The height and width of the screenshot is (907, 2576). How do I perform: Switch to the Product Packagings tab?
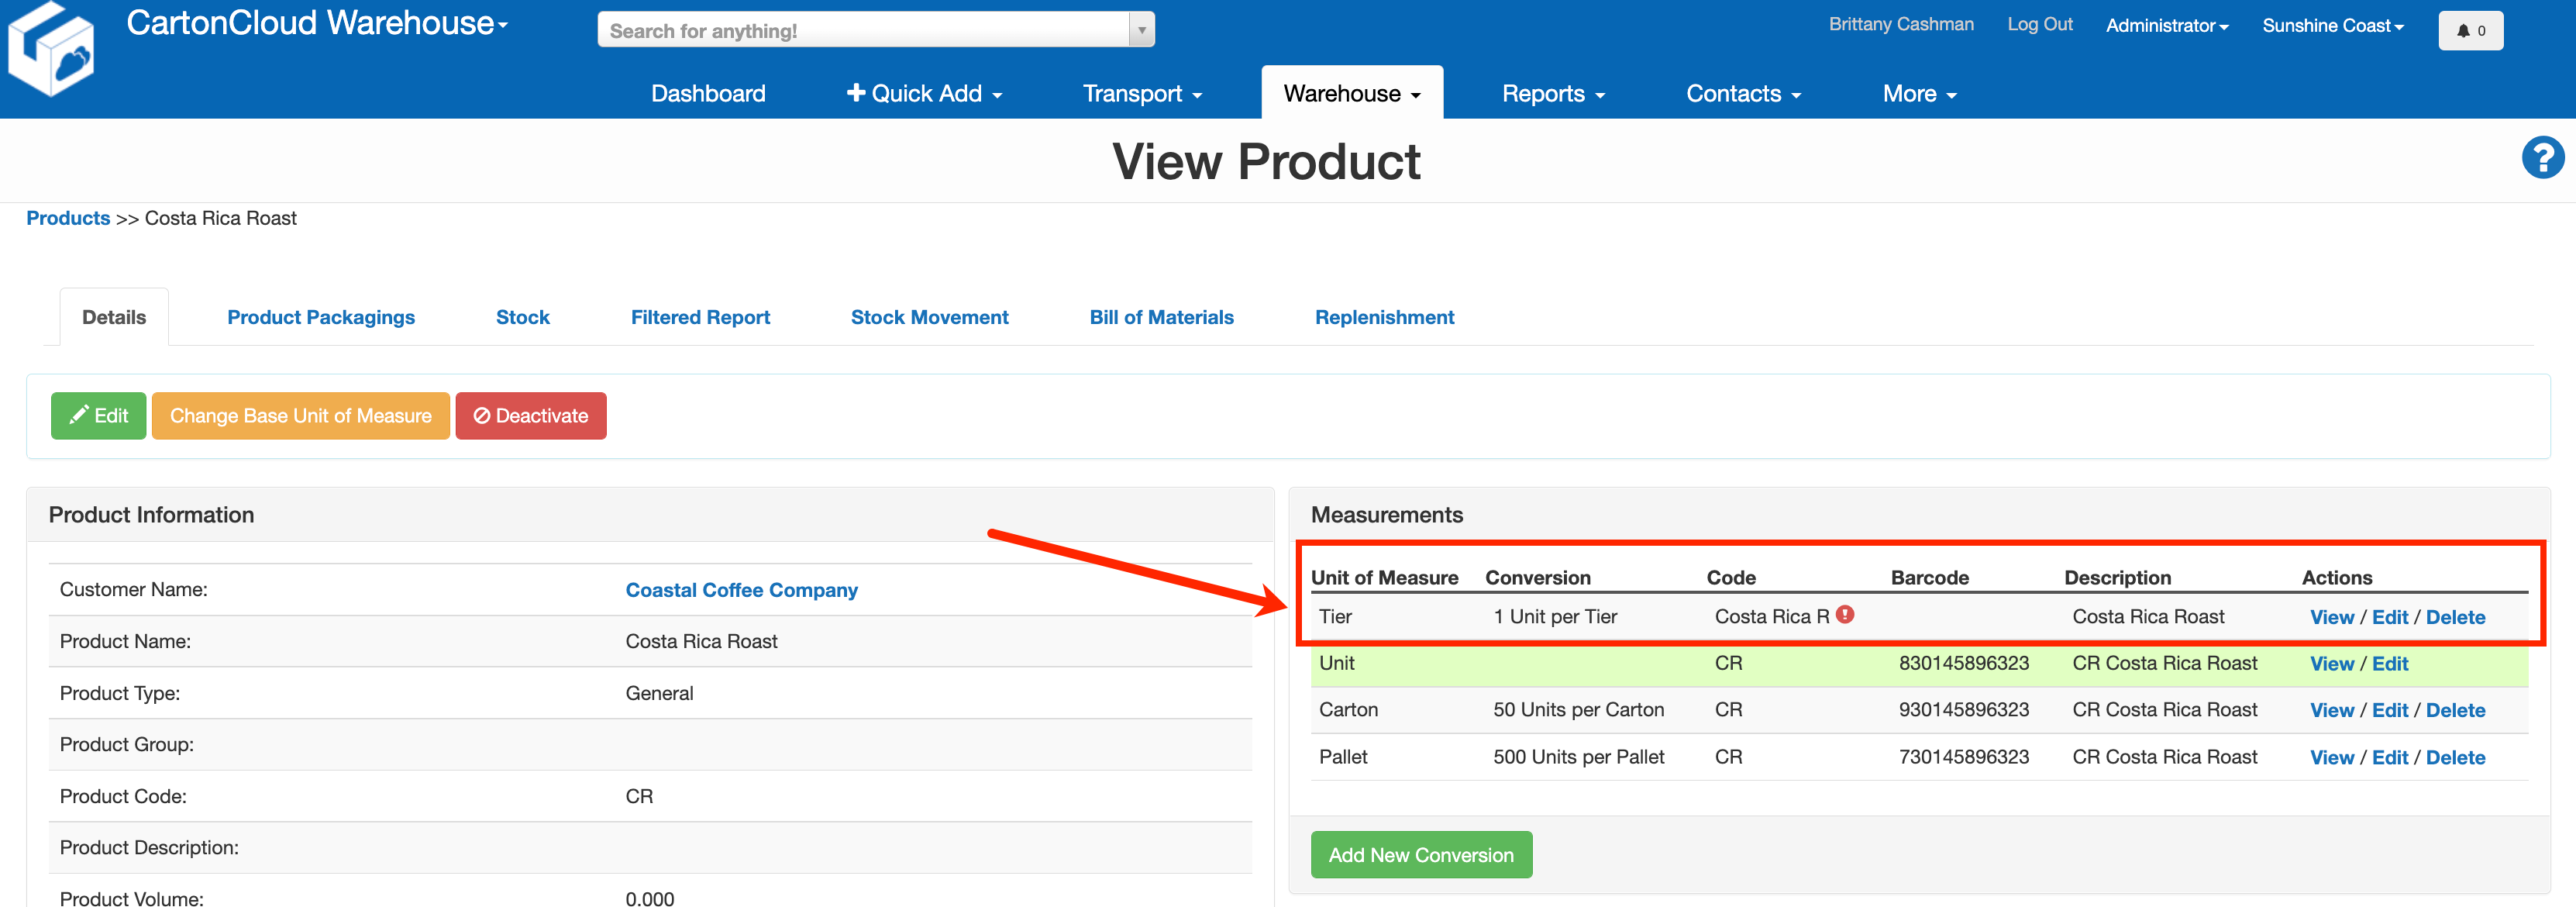(321, 317)
